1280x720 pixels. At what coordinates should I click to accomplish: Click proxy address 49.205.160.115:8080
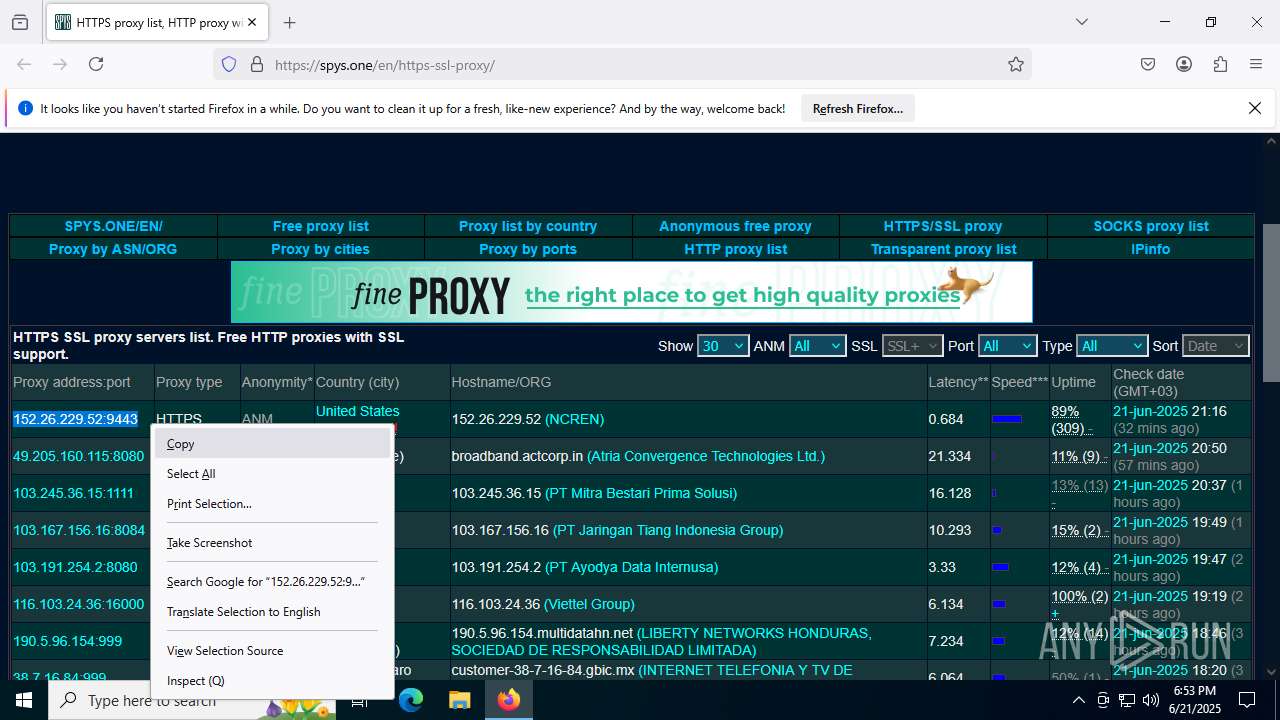[78, 456]
